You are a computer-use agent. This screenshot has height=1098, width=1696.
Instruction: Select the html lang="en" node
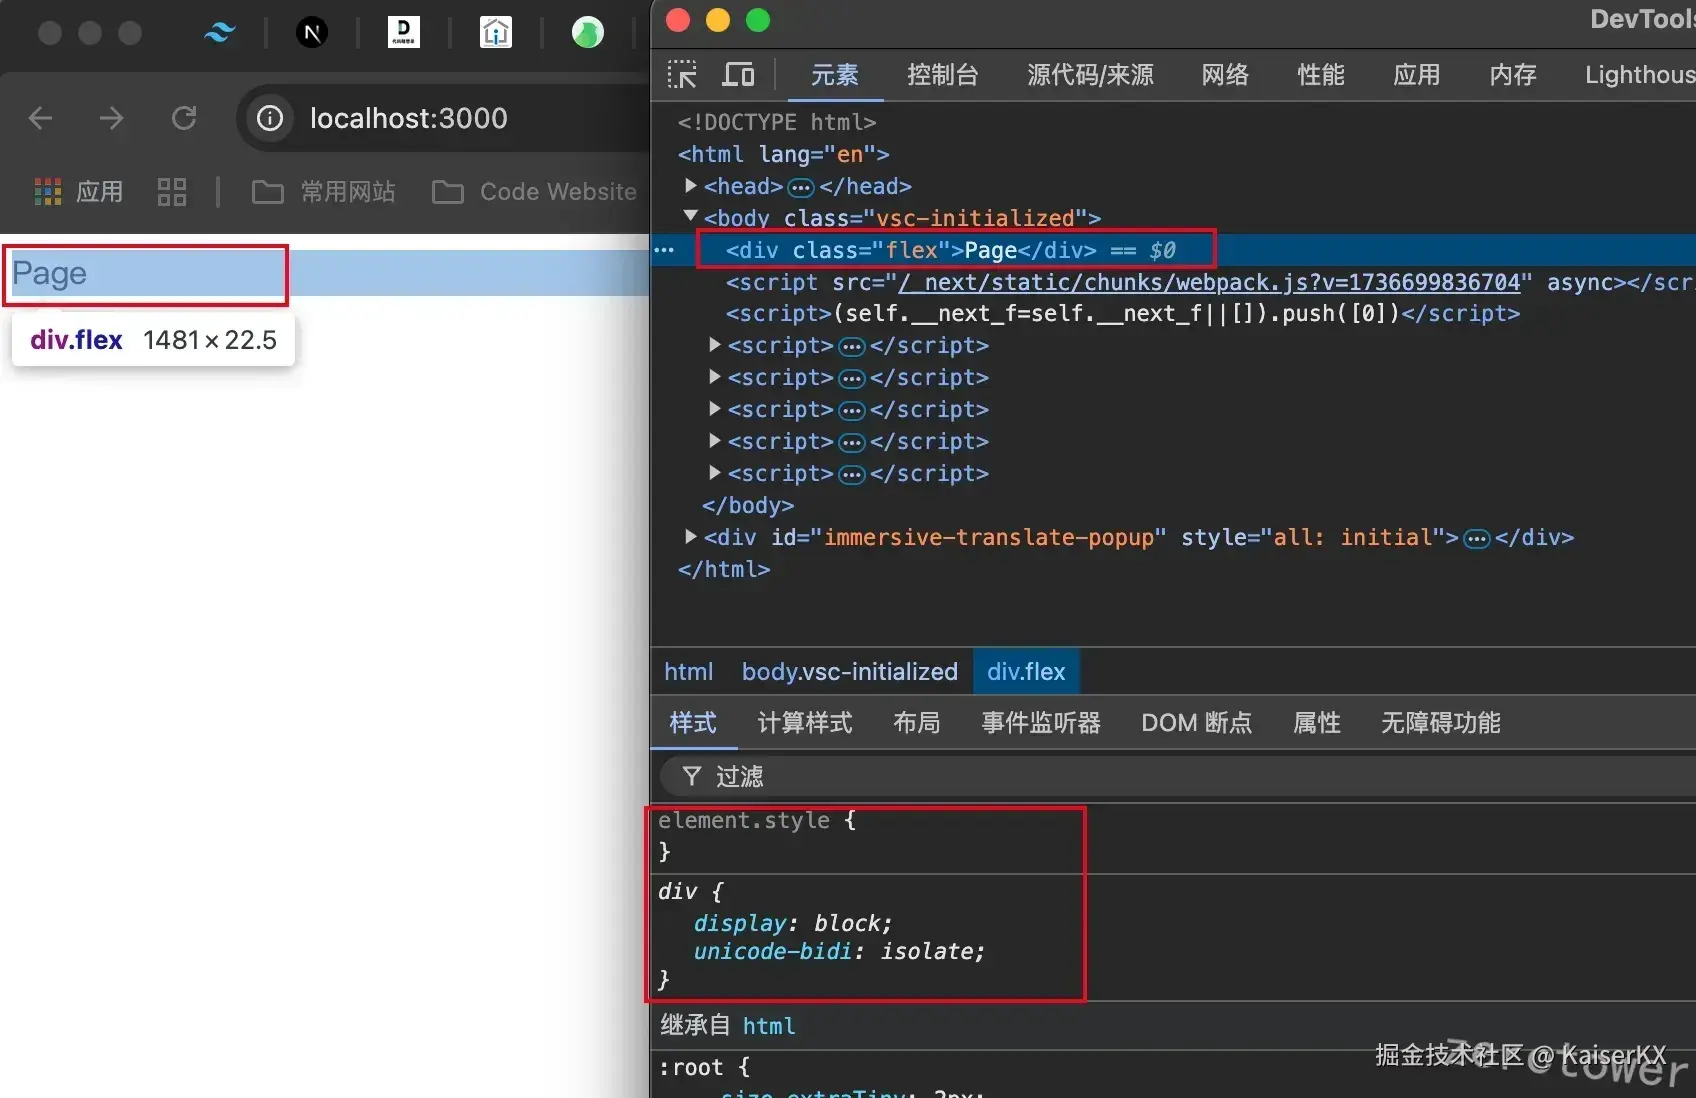[x=783, y=154]
